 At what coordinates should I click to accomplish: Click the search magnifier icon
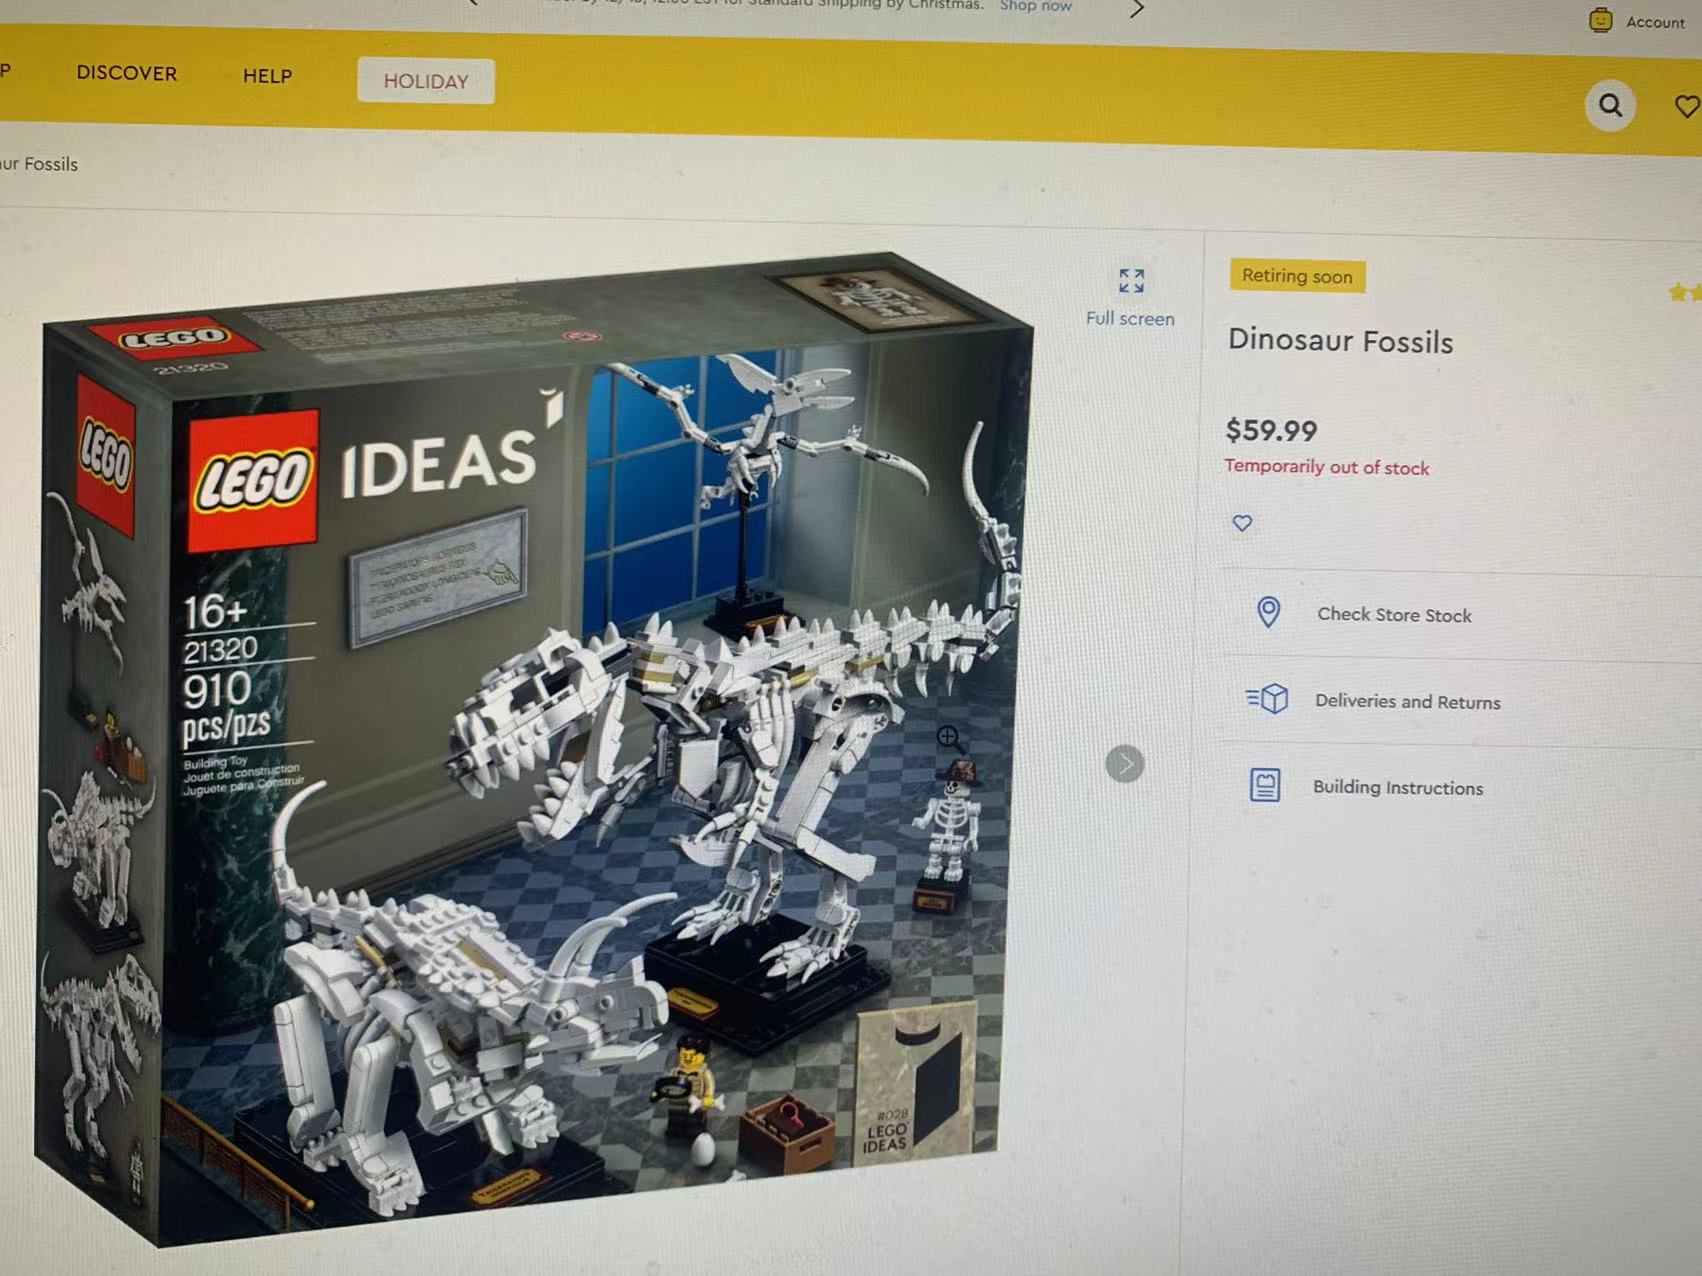coord(1610,105)
